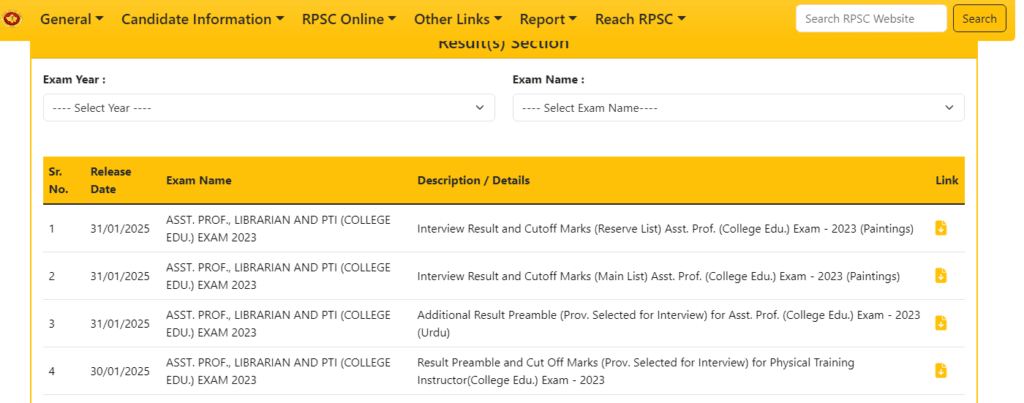This screenshot has height=403, width=1024.
Task: Open the Candidate Information menu
Action: tap(202, 19)
